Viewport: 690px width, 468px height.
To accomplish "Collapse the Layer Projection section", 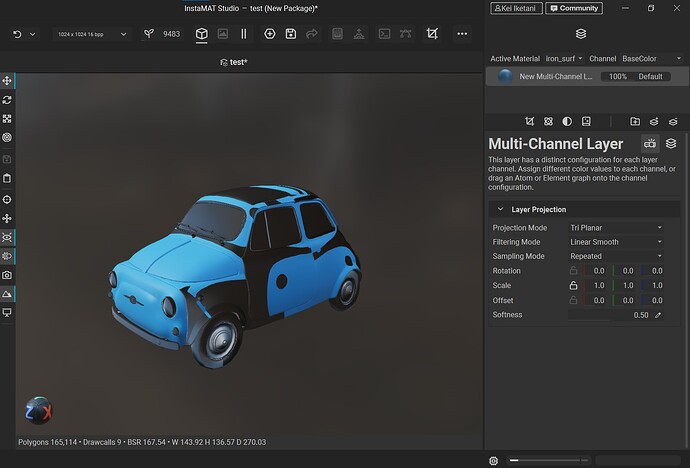I will tap(500, 210).
